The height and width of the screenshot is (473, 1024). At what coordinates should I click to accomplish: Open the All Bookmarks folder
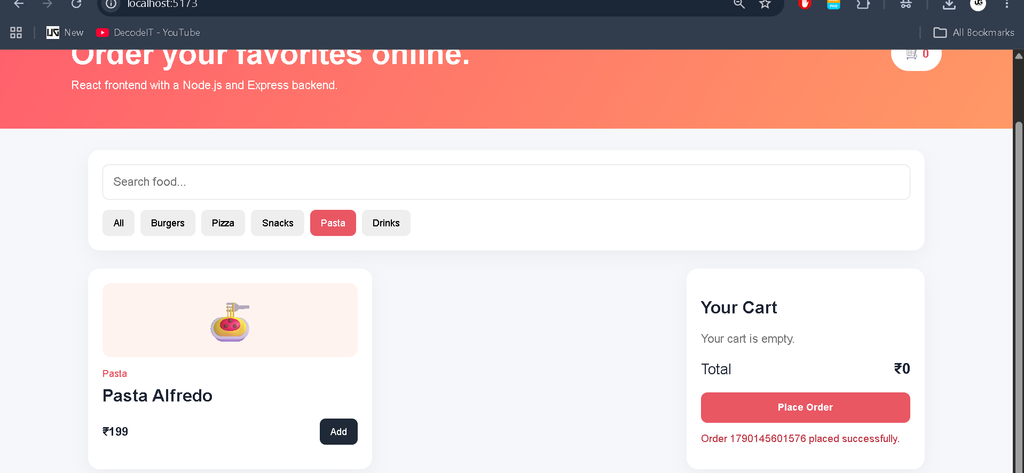tap(974, 33)
